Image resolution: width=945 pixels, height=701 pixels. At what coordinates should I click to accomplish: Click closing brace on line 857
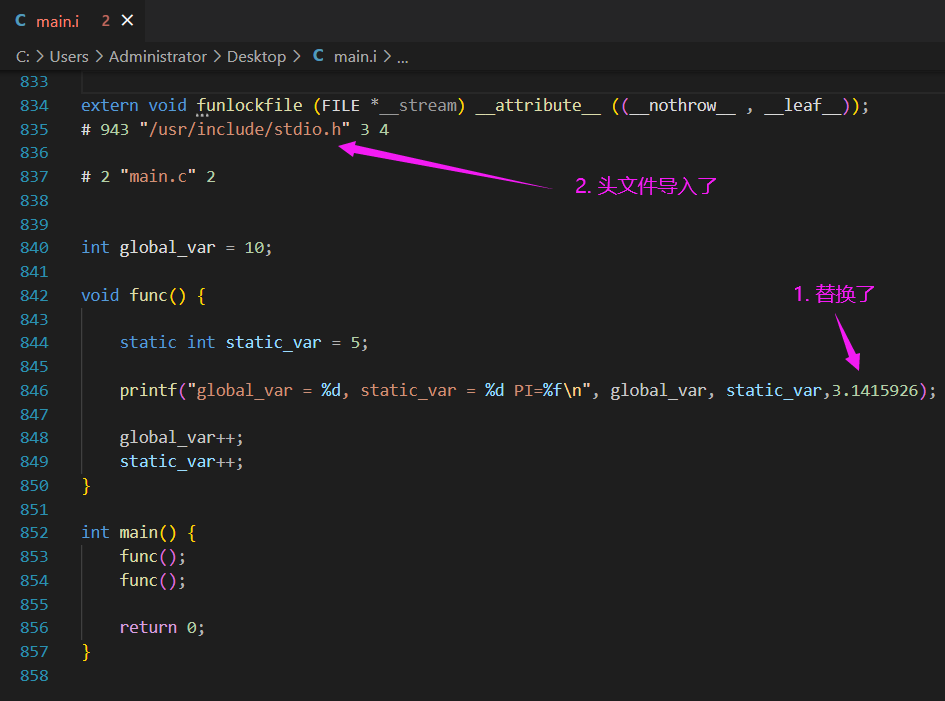point(86,652)
